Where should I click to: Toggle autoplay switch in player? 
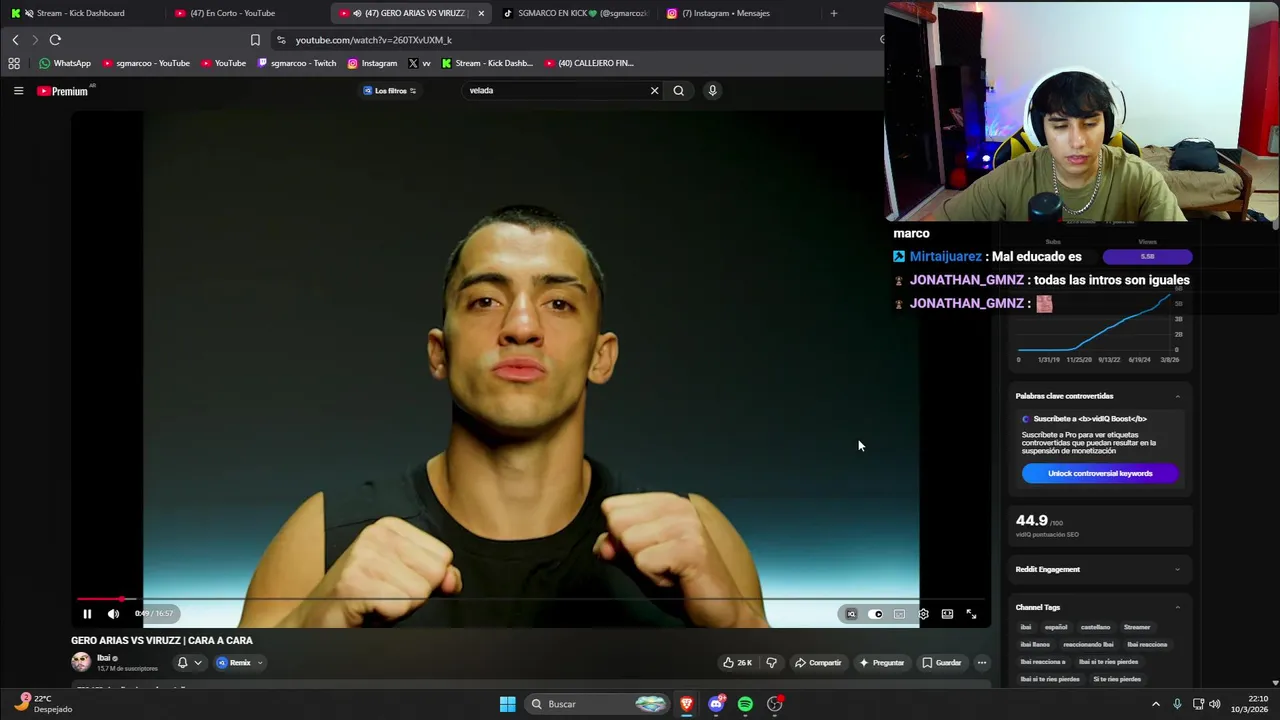tap(875, 614)
